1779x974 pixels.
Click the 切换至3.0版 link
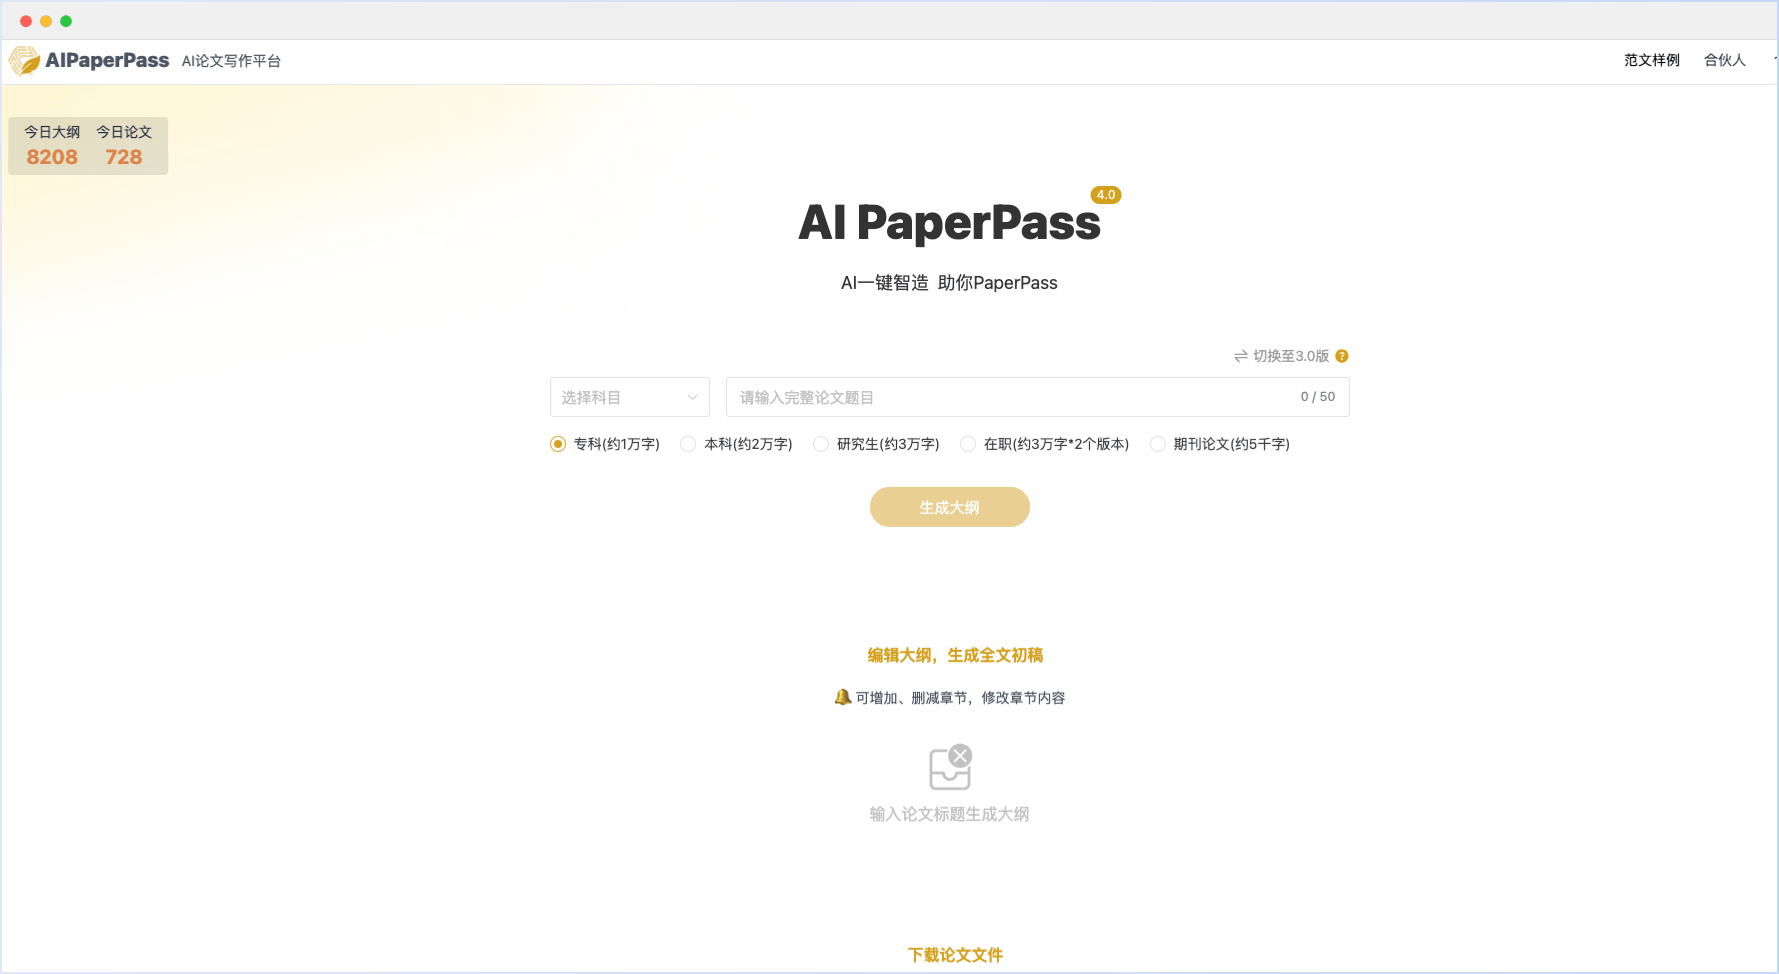click(x=1291, y=356)
